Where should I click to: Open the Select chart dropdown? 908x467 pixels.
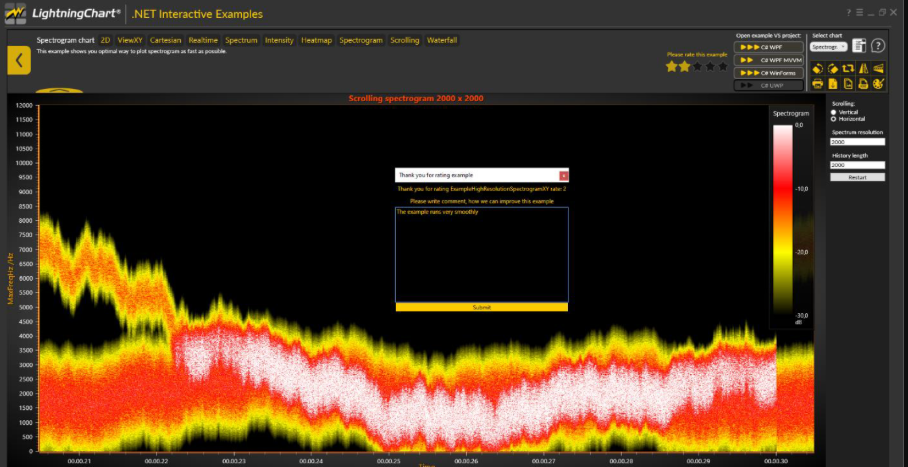tap(829, 46)
